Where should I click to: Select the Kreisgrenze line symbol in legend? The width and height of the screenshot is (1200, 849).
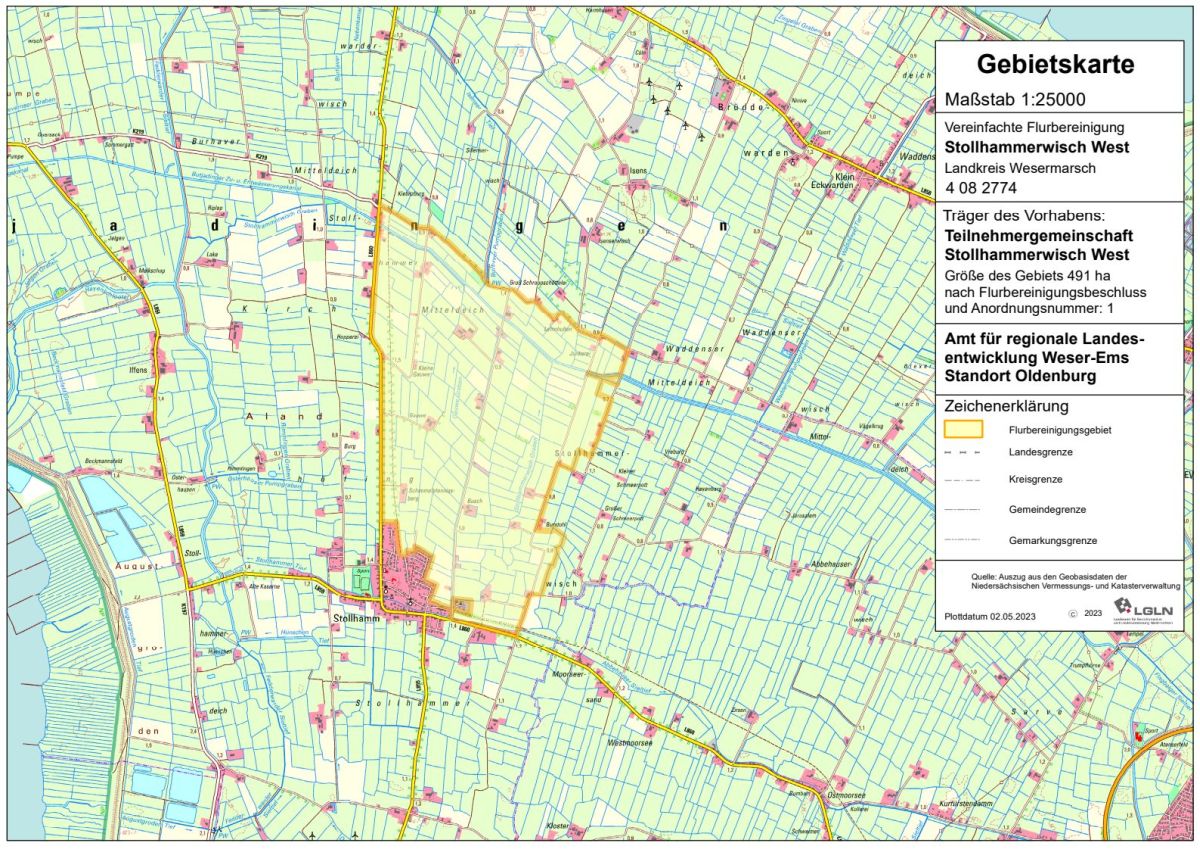(x=963, y=481)
